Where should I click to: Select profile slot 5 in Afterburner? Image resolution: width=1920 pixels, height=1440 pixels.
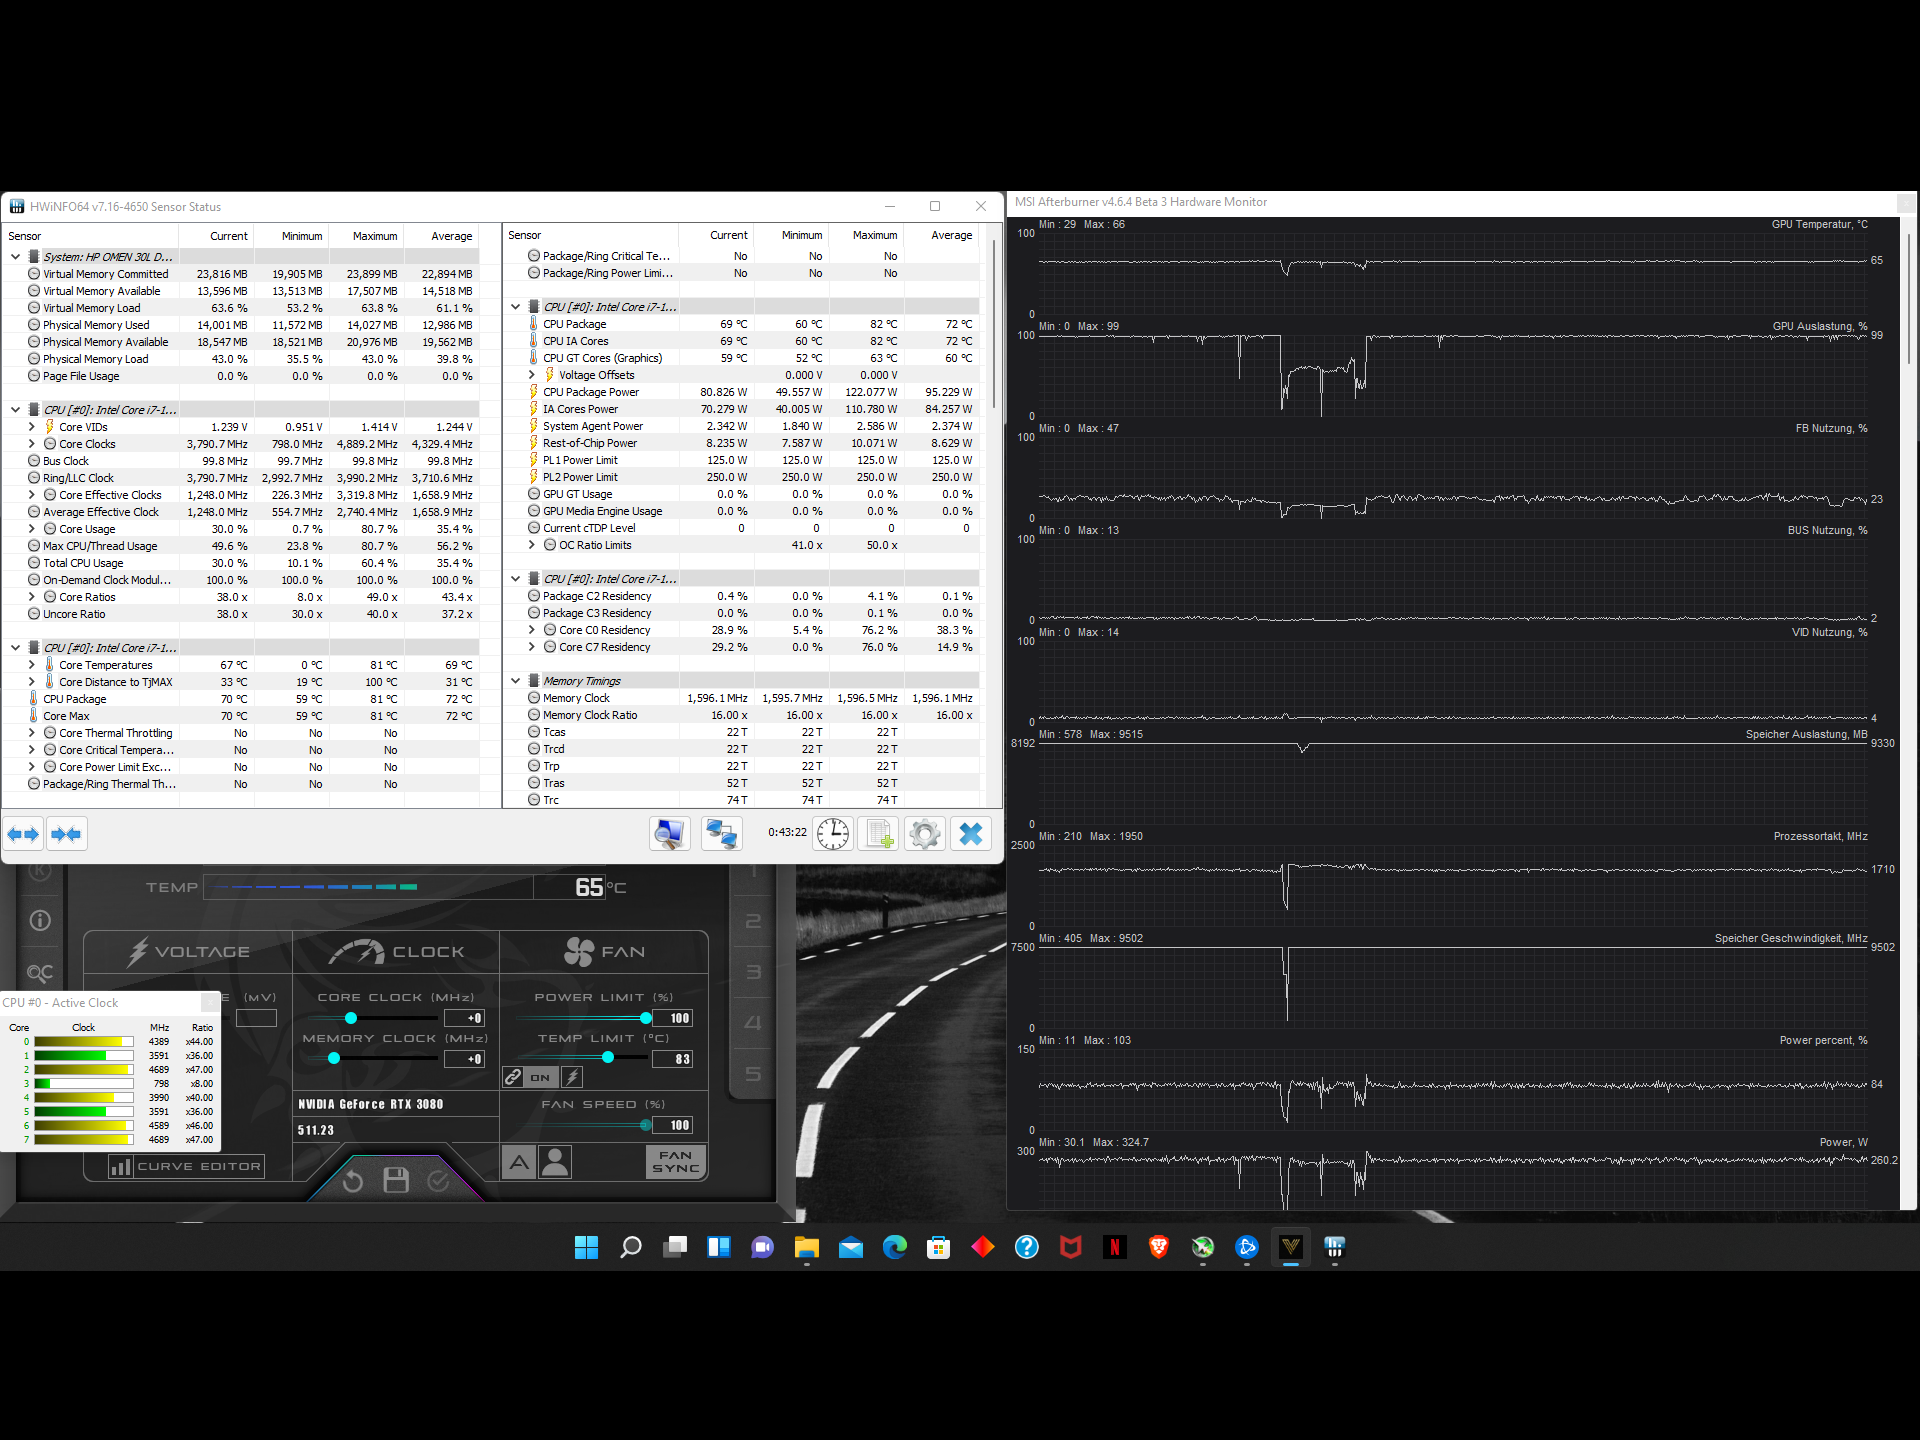coord(753,1074)
